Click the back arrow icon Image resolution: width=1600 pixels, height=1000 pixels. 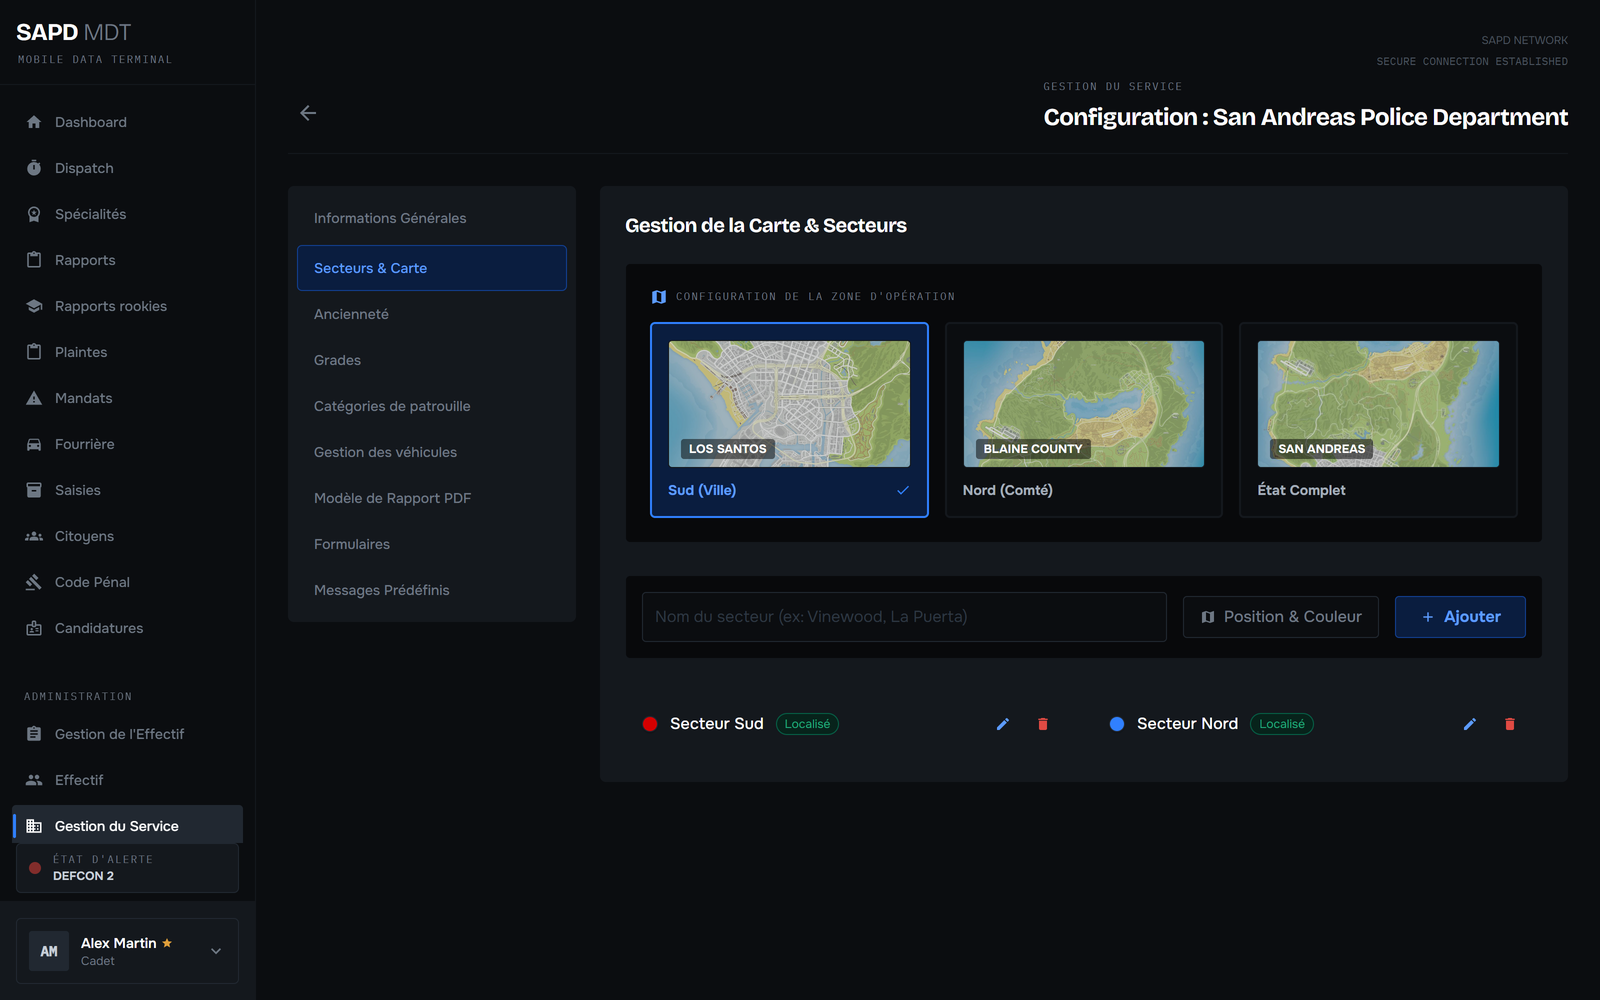[x=308, y=113]
